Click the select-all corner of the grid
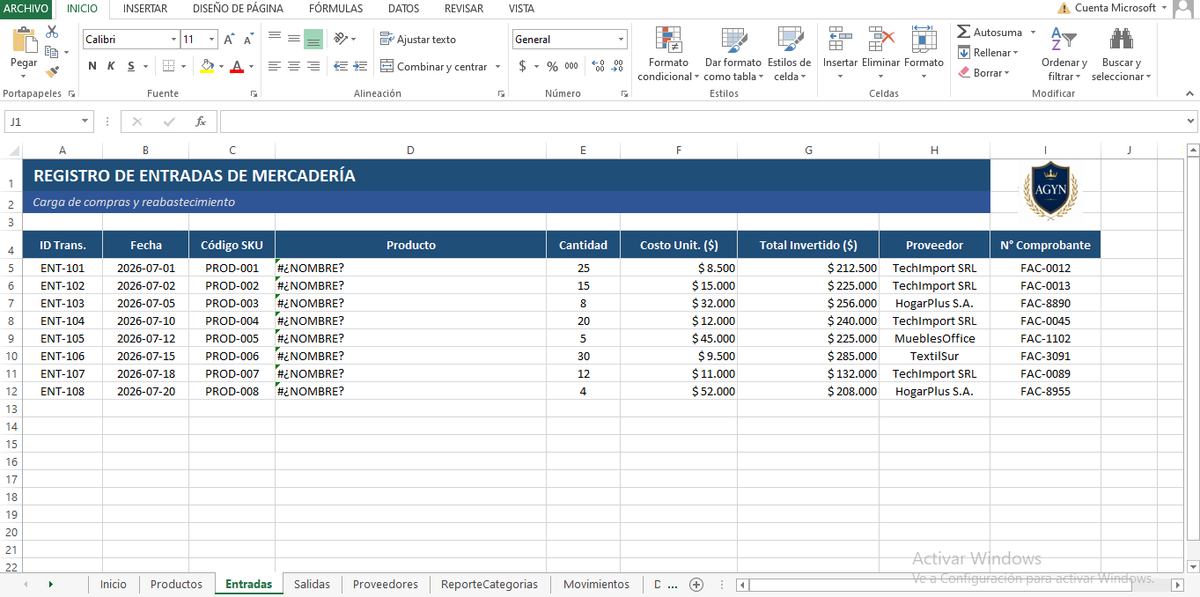 [12, 150]
